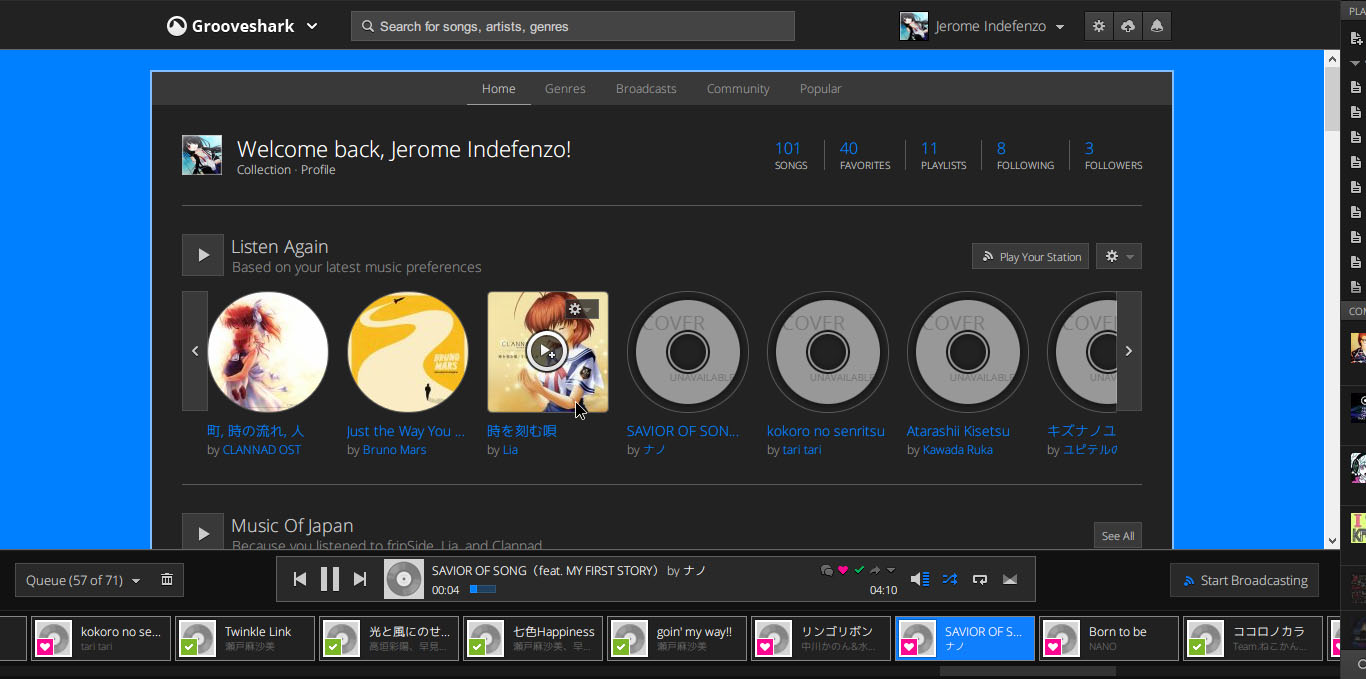This screenshot has width=1366, height=679.
Task: Adjust volume via speaker icon
Action: tap(920, 579)
